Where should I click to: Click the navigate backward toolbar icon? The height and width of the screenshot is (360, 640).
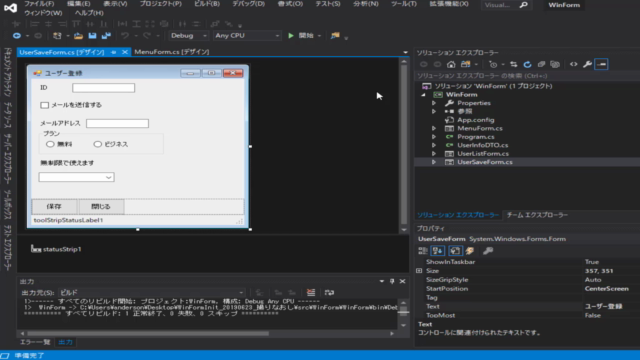pyautogui.click(x=17, y=36)
